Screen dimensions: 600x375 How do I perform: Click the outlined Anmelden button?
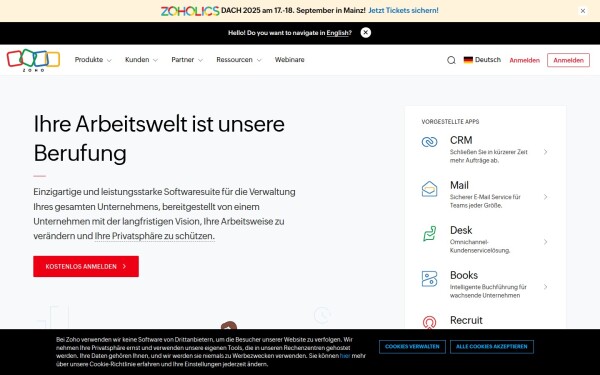568,60
